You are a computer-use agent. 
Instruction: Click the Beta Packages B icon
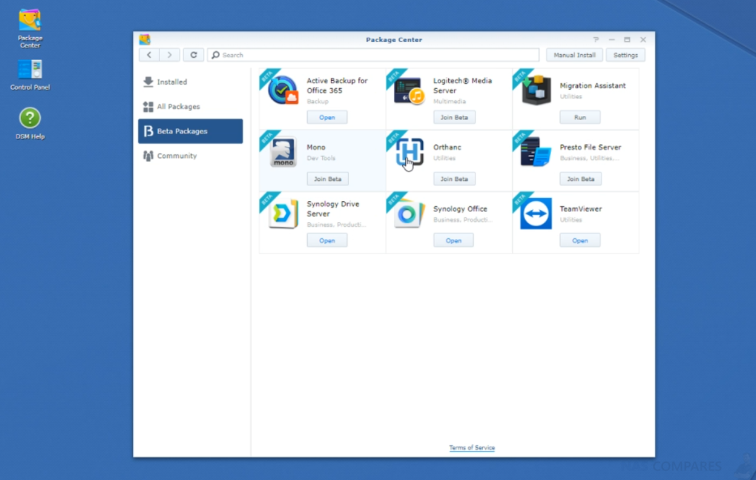tap(148, 131)
